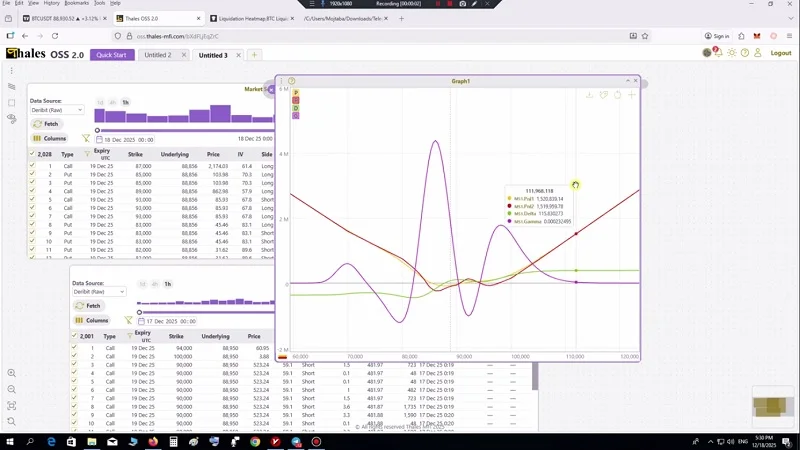Click the download icon in Graph1 toolbar
Image resolution: width=800 pixels, height=450 pixels.
click(590, 95)
